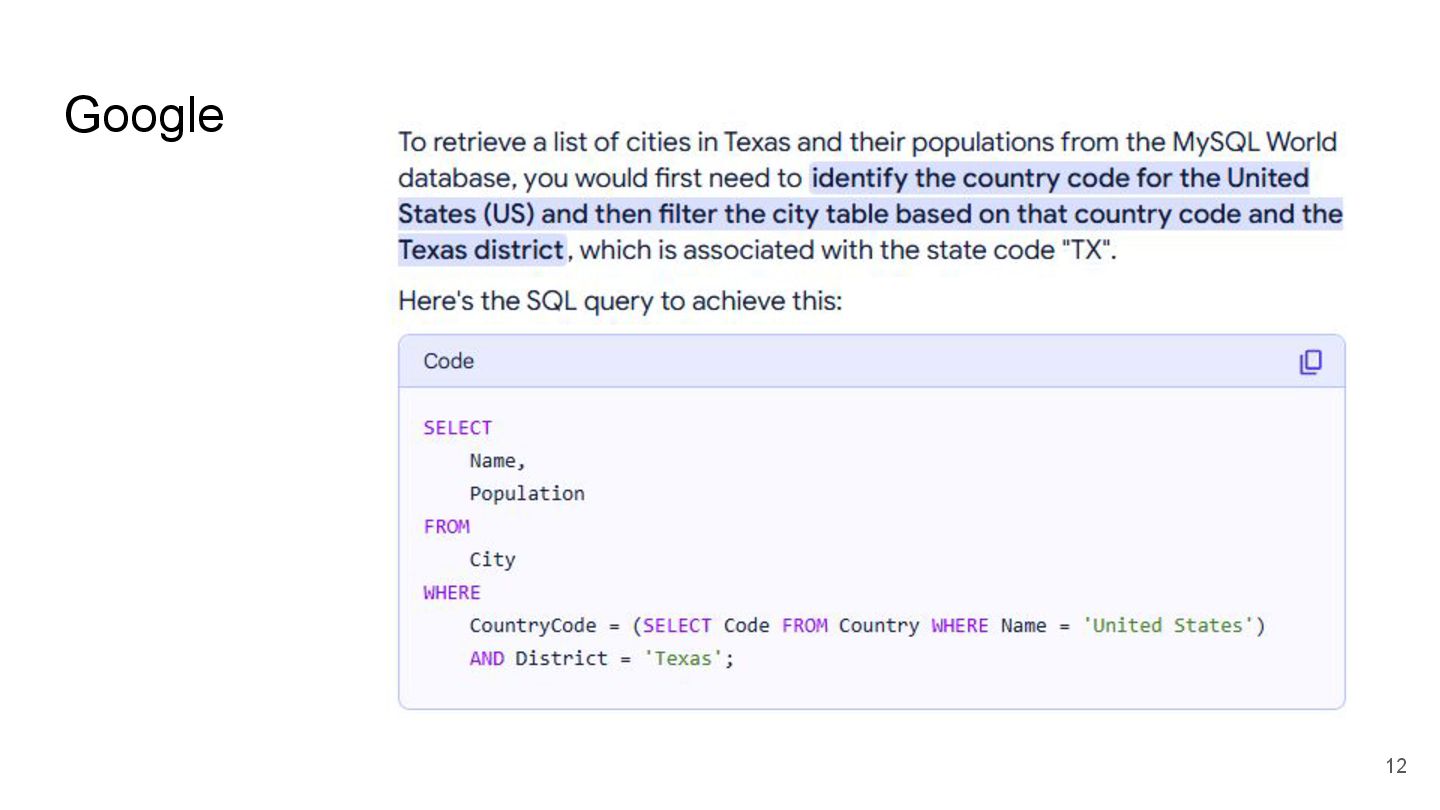The image size is (1440, 810).
Task: Click the sentence 'Here's the SQL query to achieve this:'
Action: point(620,301)
